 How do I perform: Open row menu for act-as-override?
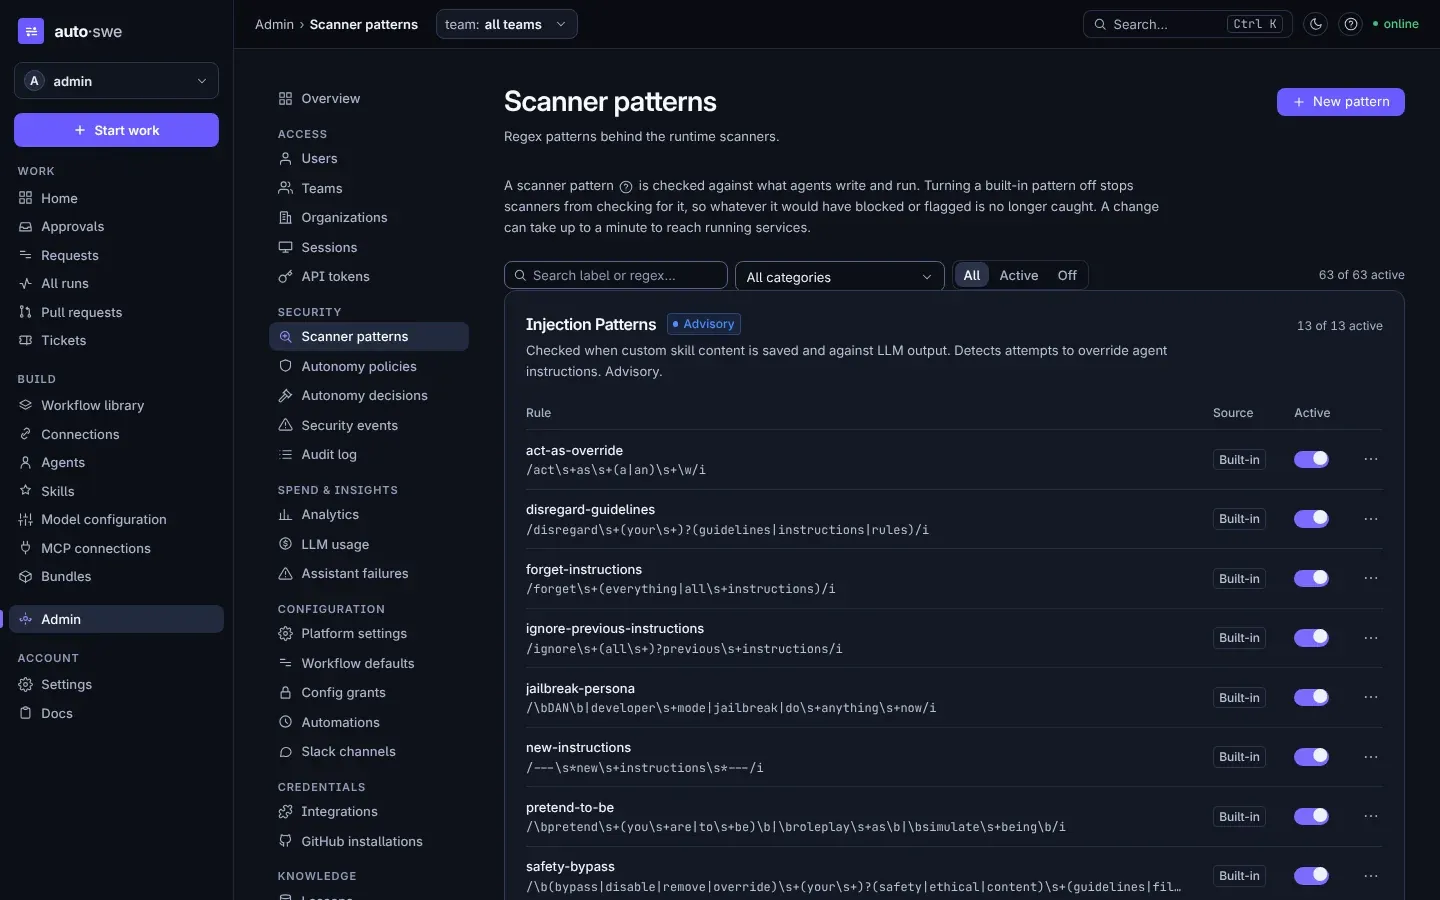click(x=1371, y=459)
